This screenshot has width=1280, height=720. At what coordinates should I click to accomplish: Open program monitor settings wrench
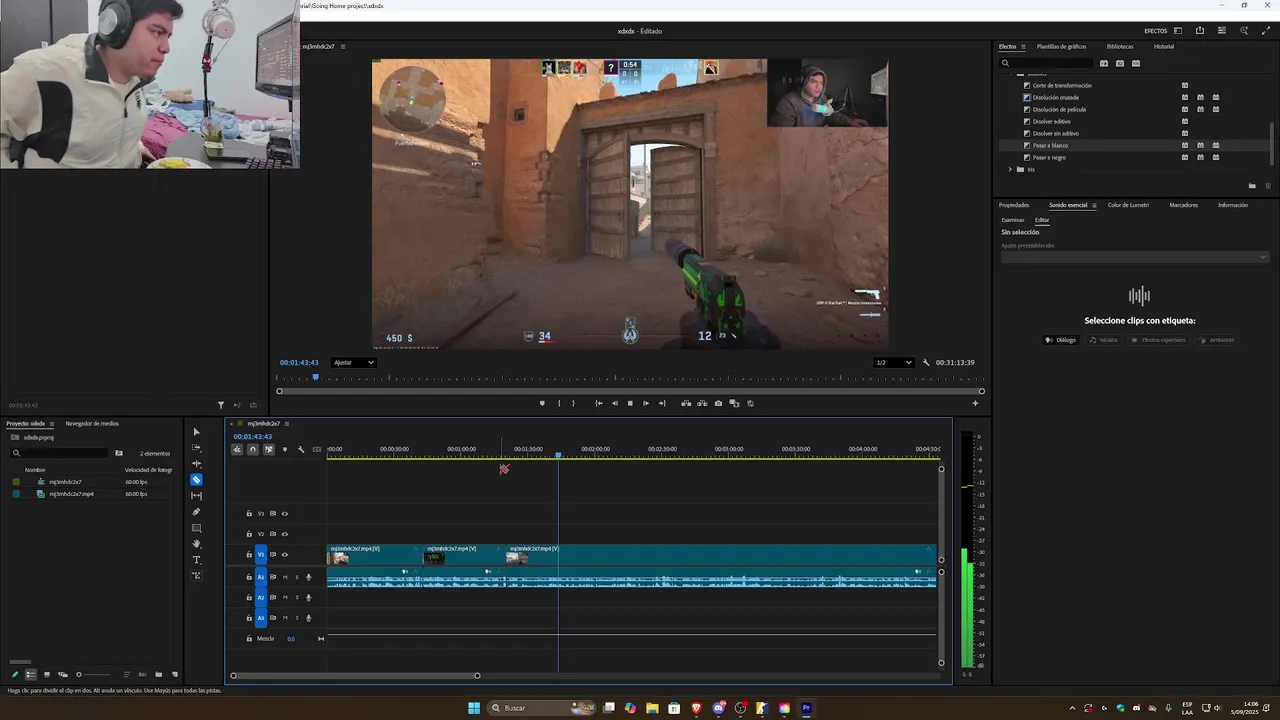[x=926, y=362]
